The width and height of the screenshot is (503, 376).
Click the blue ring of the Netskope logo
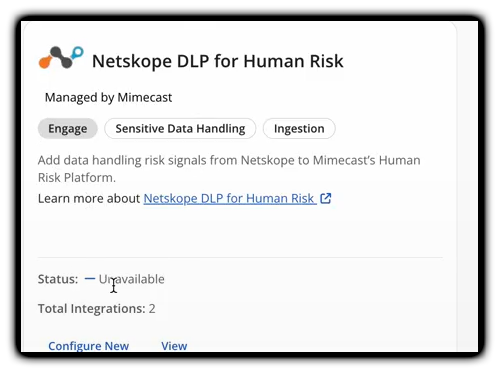point(78,52)
